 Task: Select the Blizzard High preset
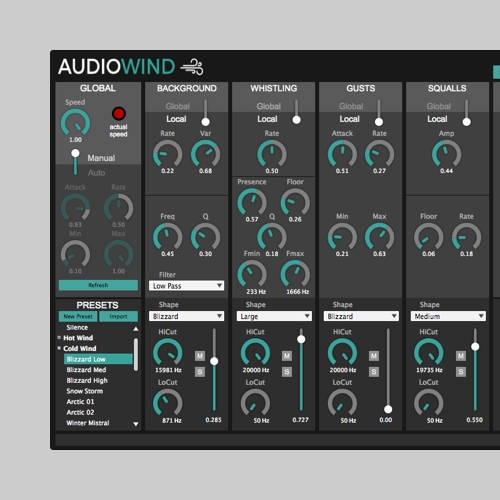(x=87, y=380)
